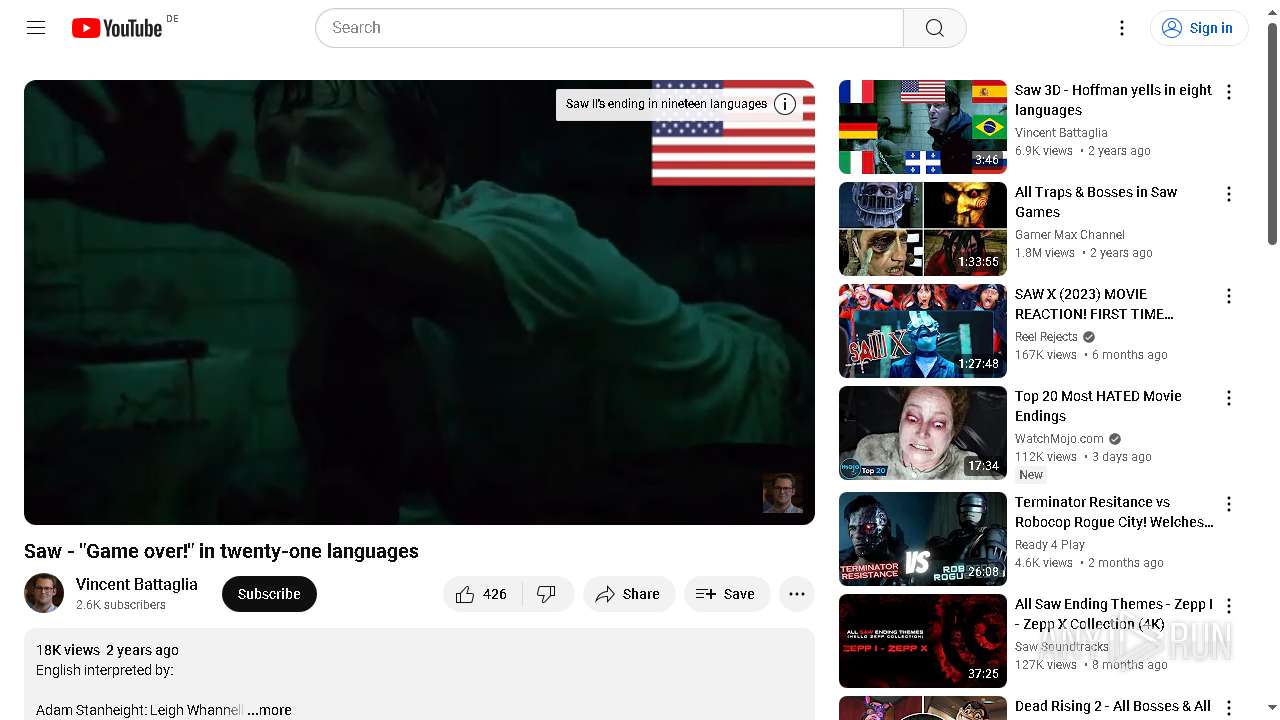Click the 426 like count
1280x720 pixels.
point(495,594)
